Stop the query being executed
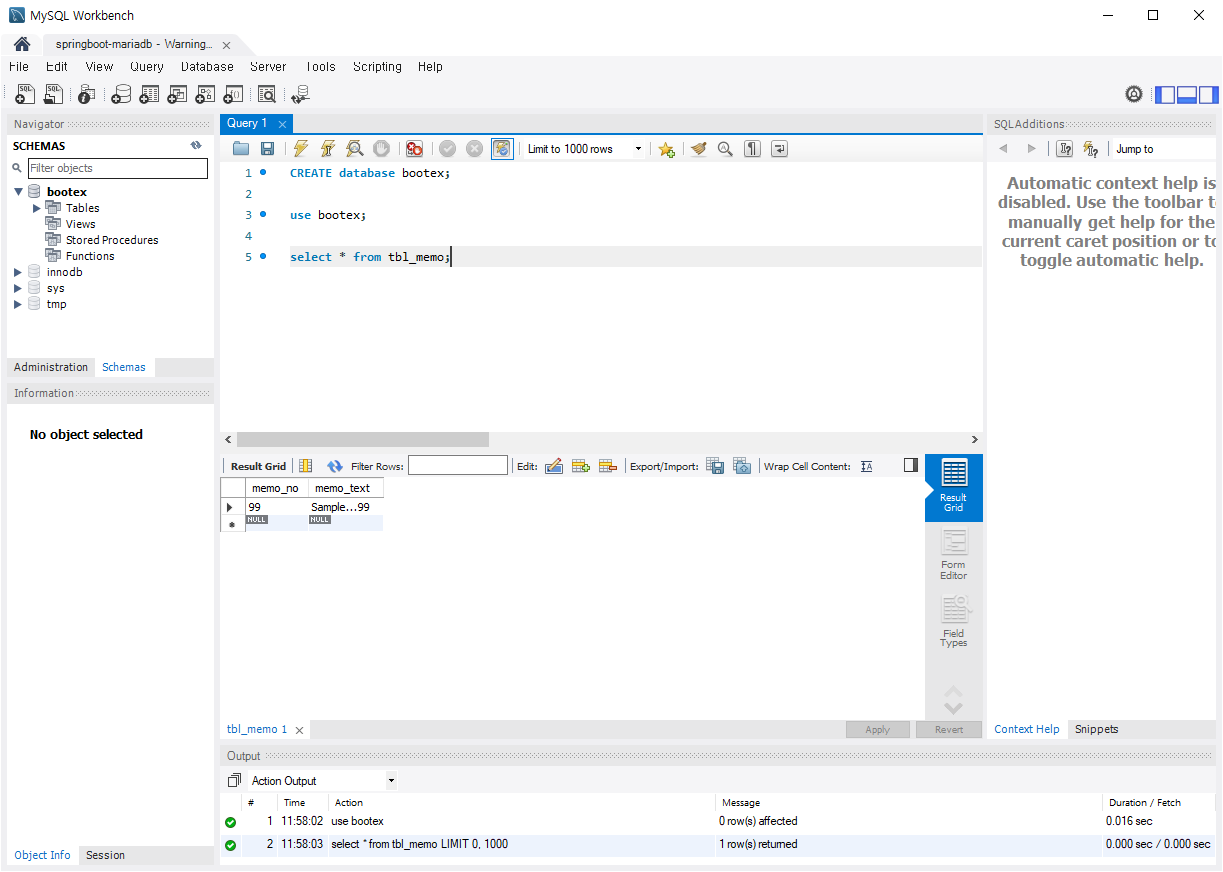 pyautogui.click(x=381, y=149)
